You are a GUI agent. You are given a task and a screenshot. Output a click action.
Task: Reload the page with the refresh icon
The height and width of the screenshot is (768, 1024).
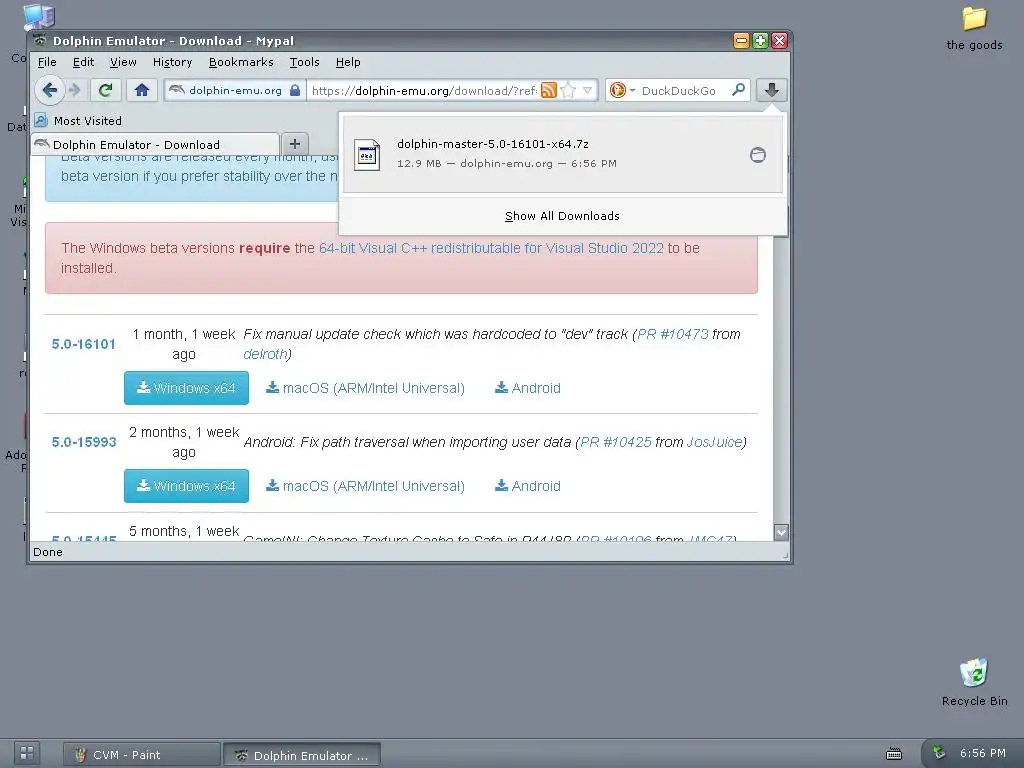(x=105, y=90)
